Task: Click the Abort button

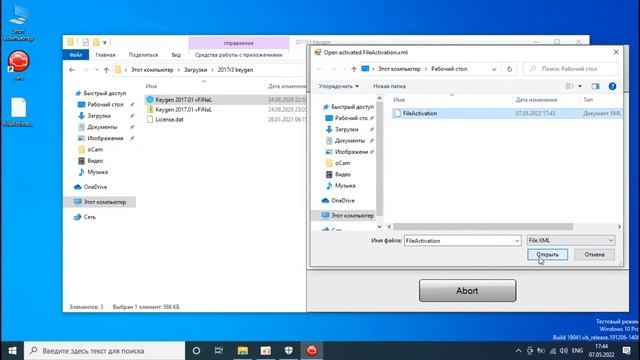Action: click(x=467, y=291)
